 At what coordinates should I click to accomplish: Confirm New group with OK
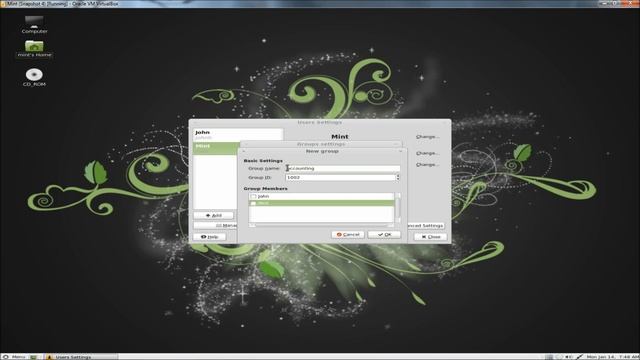[384, 234]
